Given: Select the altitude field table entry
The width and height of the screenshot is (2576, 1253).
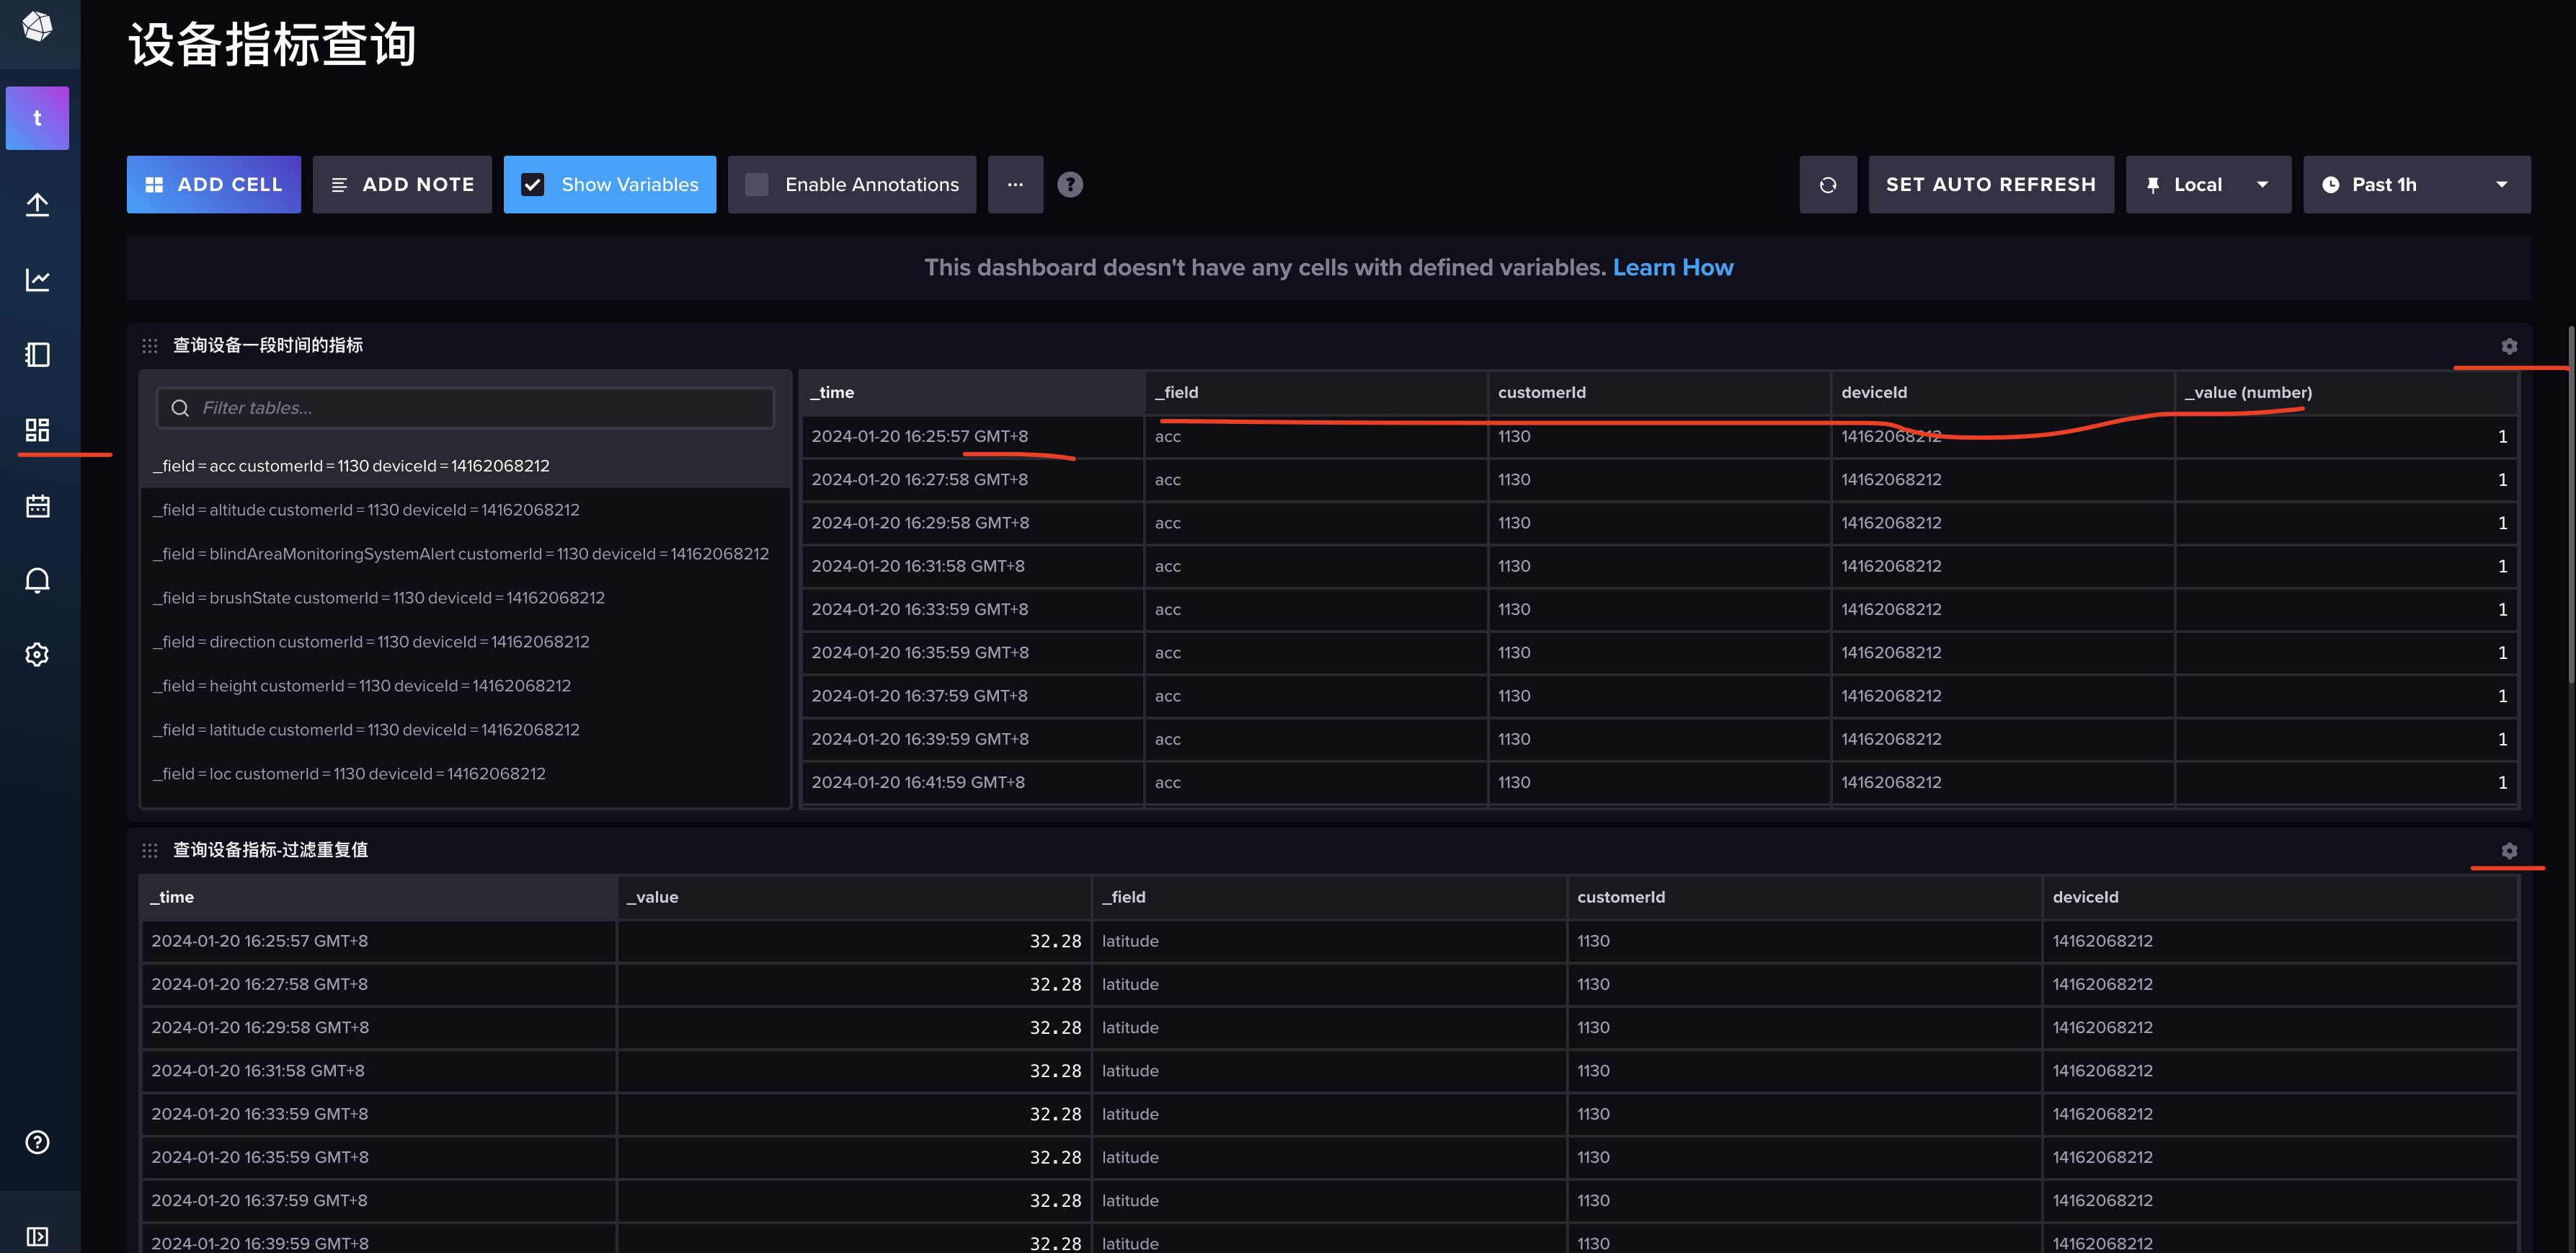Looking at the screenshot, I should click(x=366, y=510).
